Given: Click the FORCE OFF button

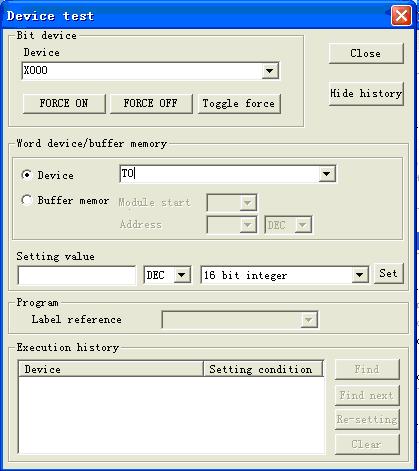Looking at the screenshot, I should pyautogui.click(x=151, y=104).
